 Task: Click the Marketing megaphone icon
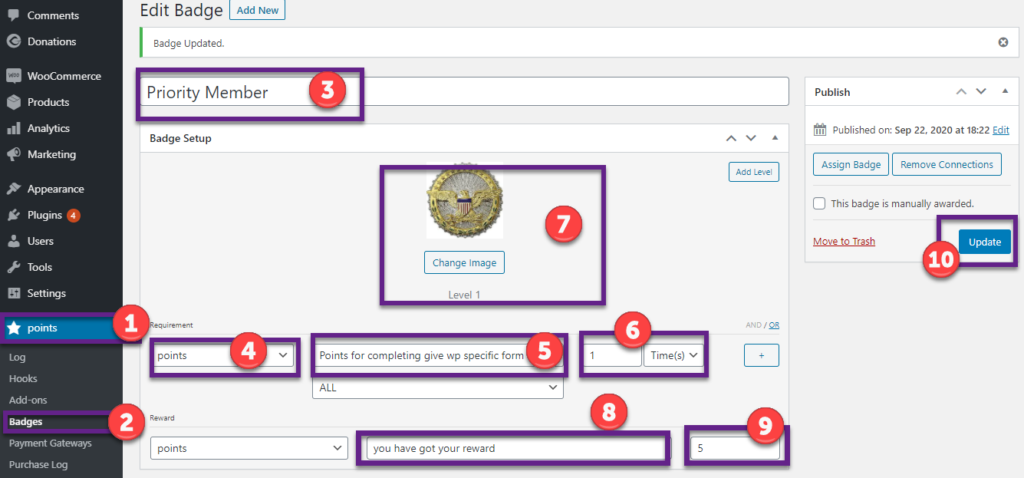click(x=14, y=154)
